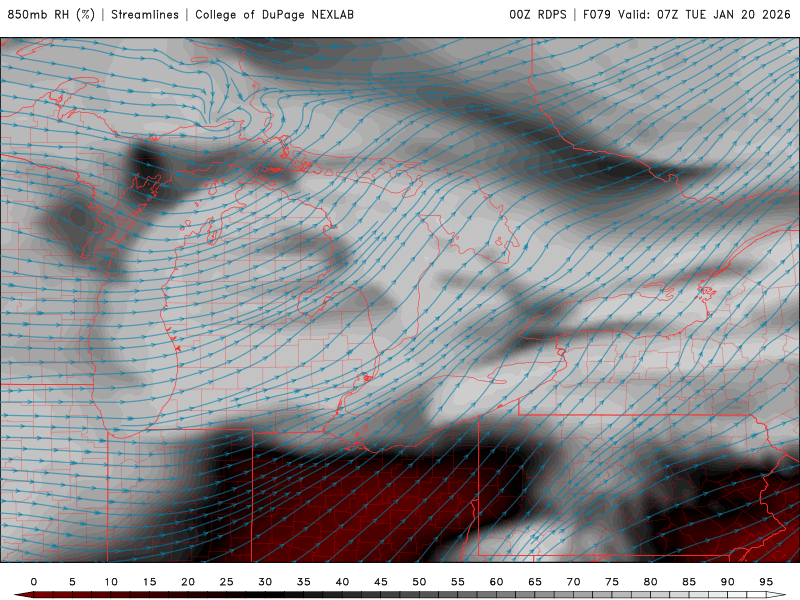800x600 pixels.
Task: Click the legend tick label "20"
Action: [188, 582]
